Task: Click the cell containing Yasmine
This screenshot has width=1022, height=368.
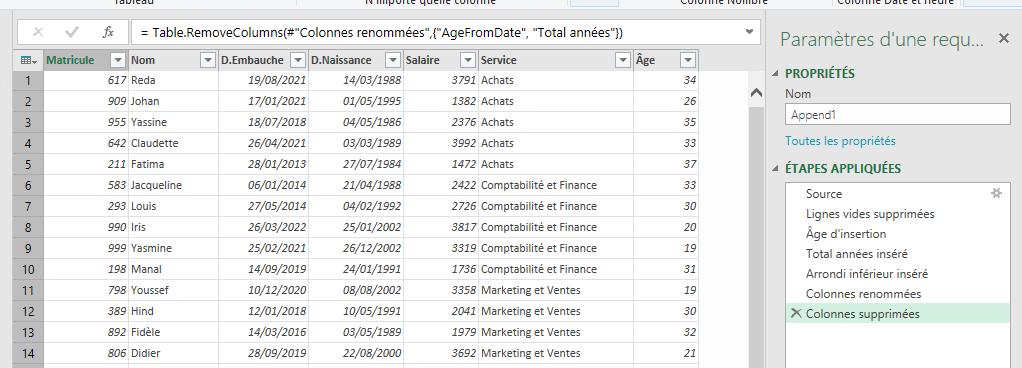Action: click(x=173, y=248)
